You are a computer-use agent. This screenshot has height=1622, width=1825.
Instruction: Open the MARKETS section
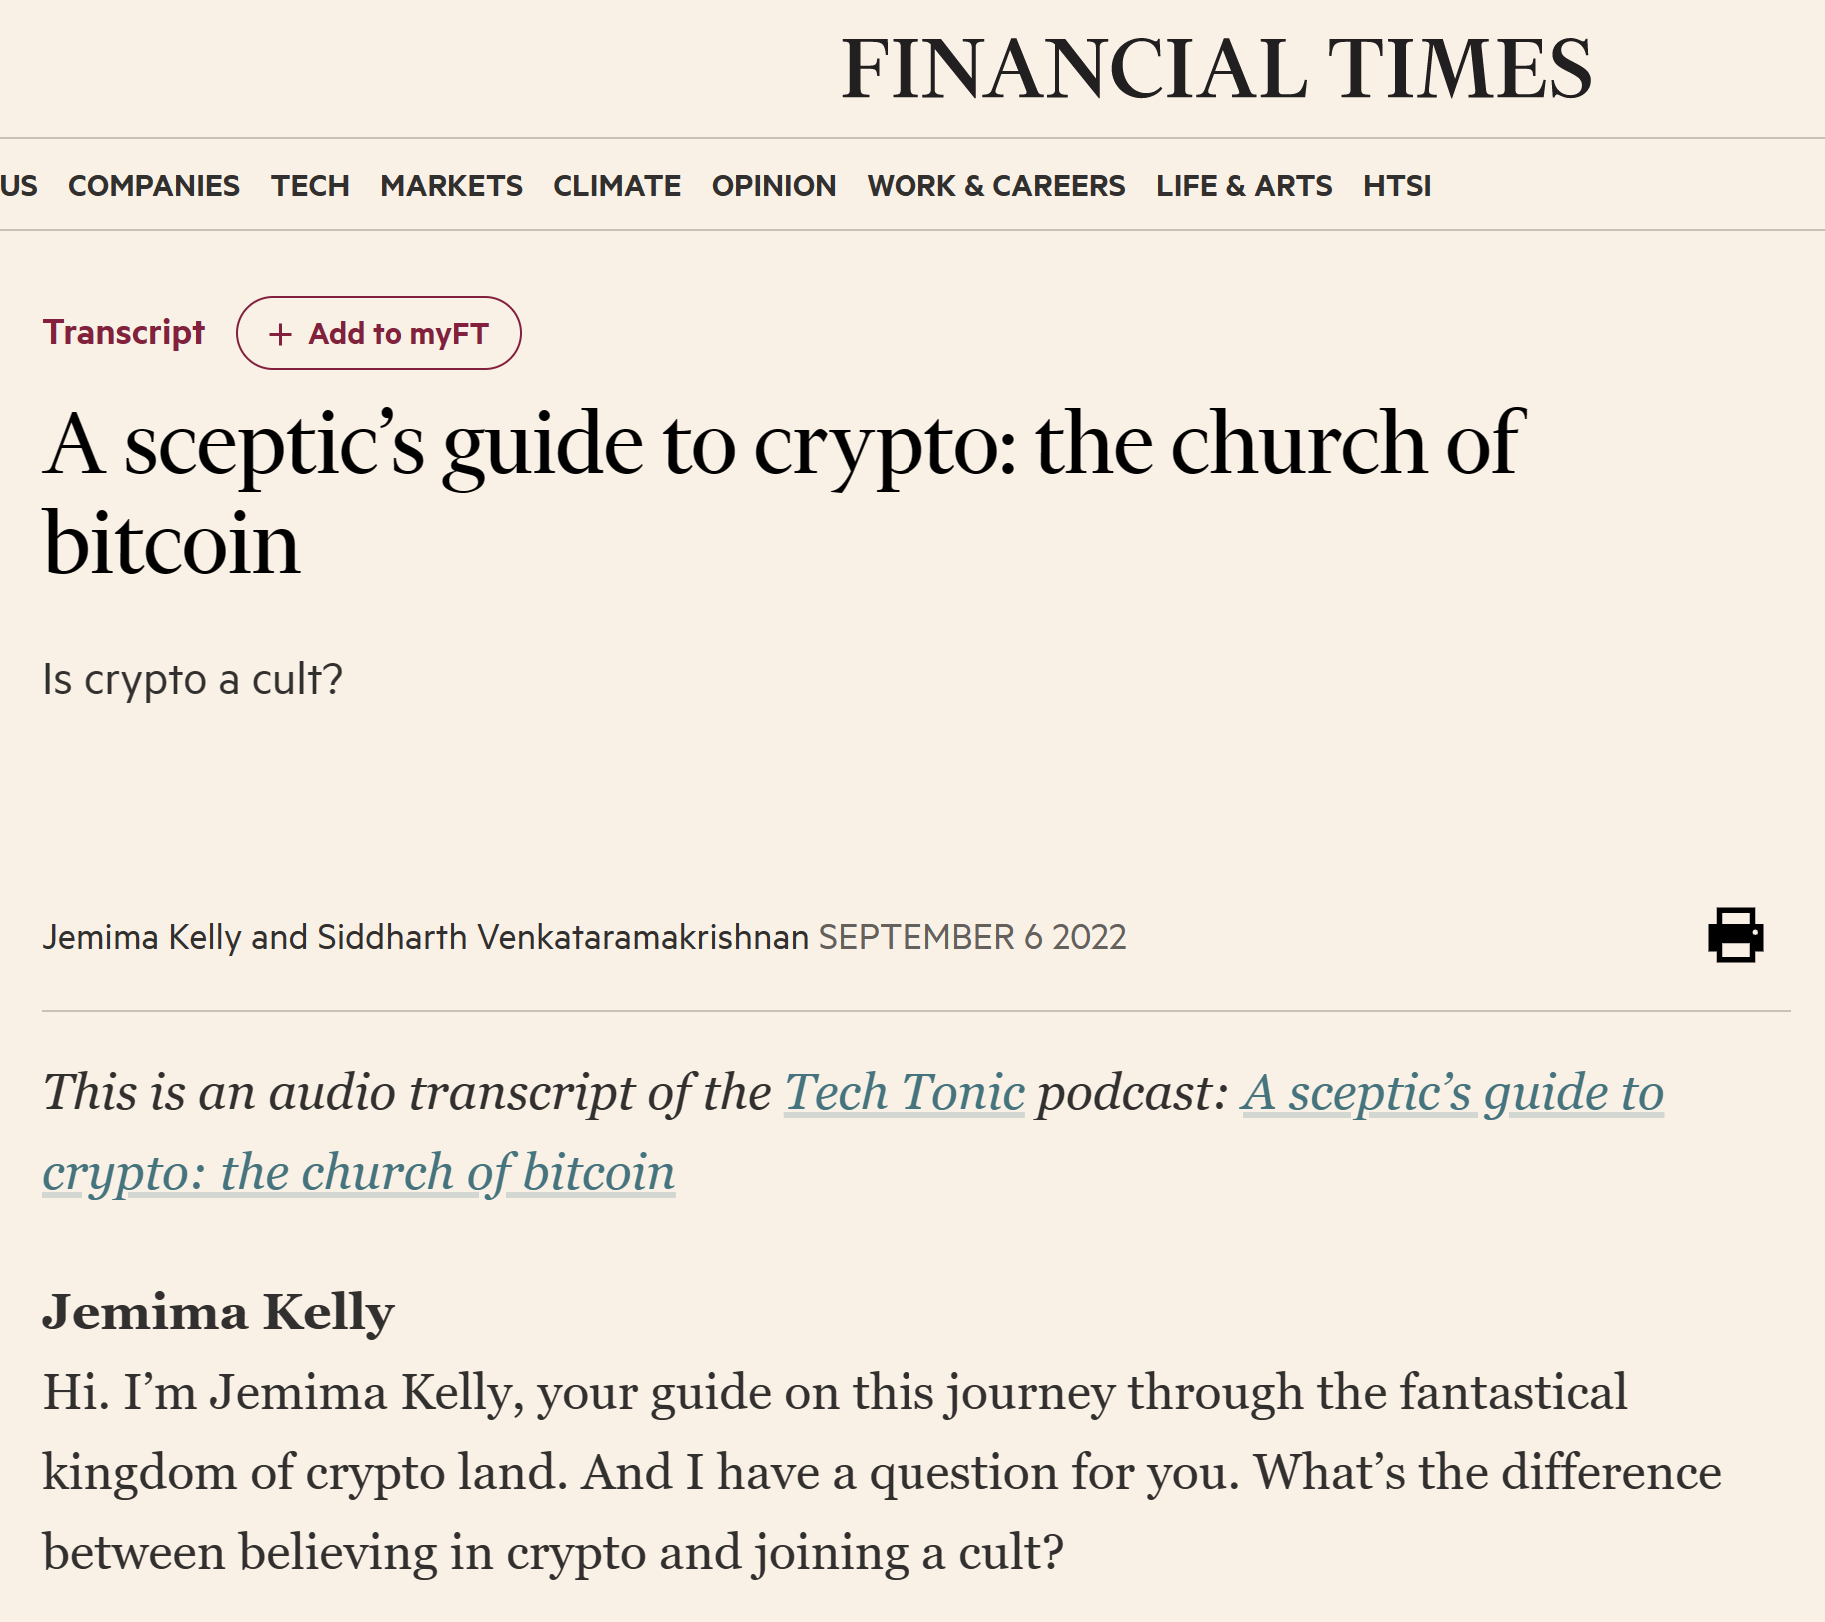(x=451, y=185)
